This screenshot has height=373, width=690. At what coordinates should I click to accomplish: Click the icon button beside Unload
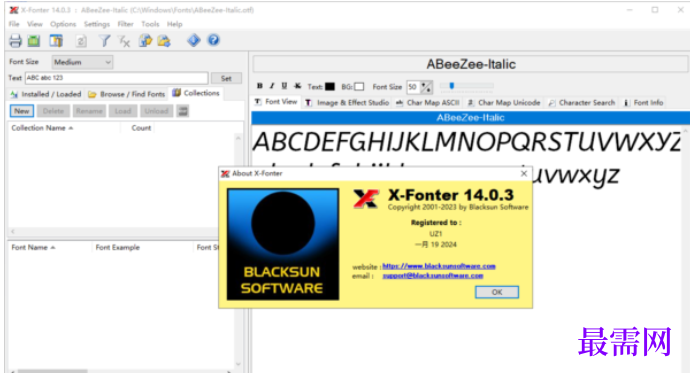point(183,111)
